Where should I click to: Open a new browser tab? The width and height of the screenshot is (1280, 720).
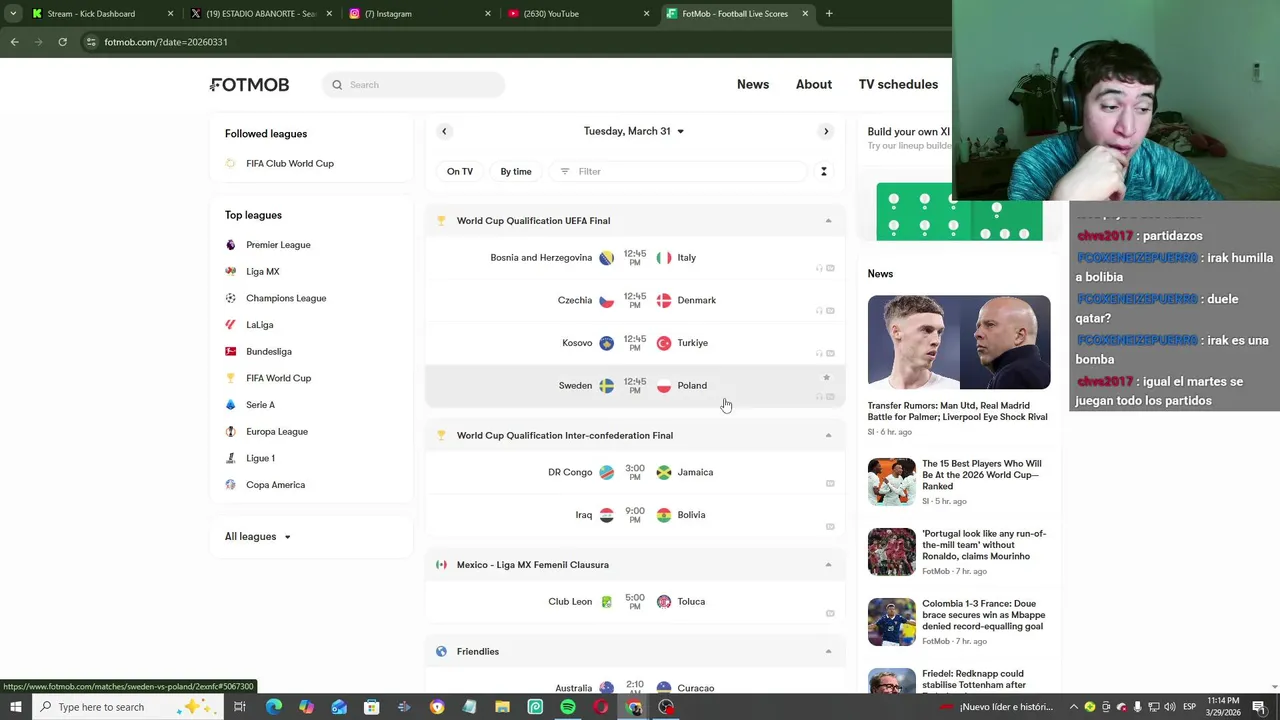pos(829,14)
